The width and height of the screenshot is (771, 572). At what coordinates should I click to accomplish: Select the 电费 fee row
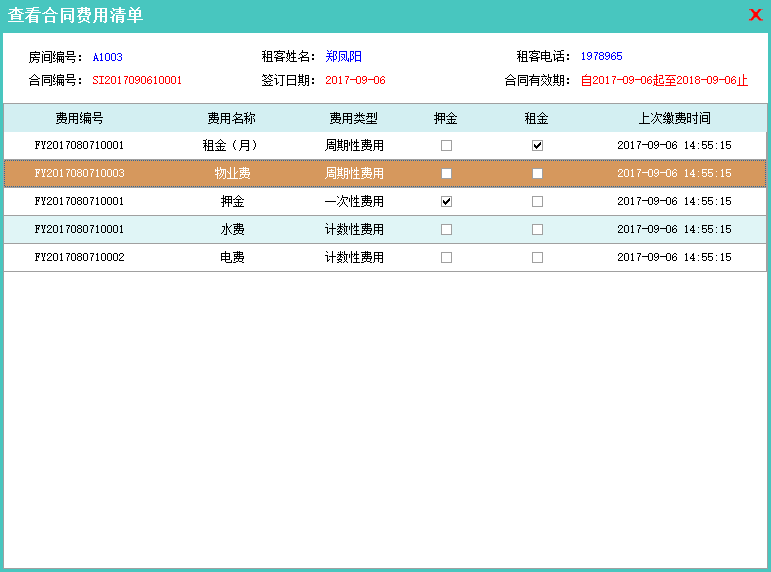click(x=232, y=257)
